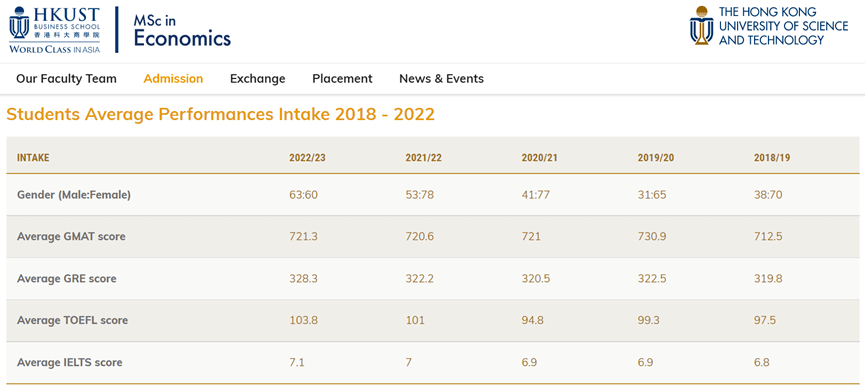Image resolution: width=865 pixels, height=387 pixels.
Task: Select the Admission menu item
Action: click(173, 79)
